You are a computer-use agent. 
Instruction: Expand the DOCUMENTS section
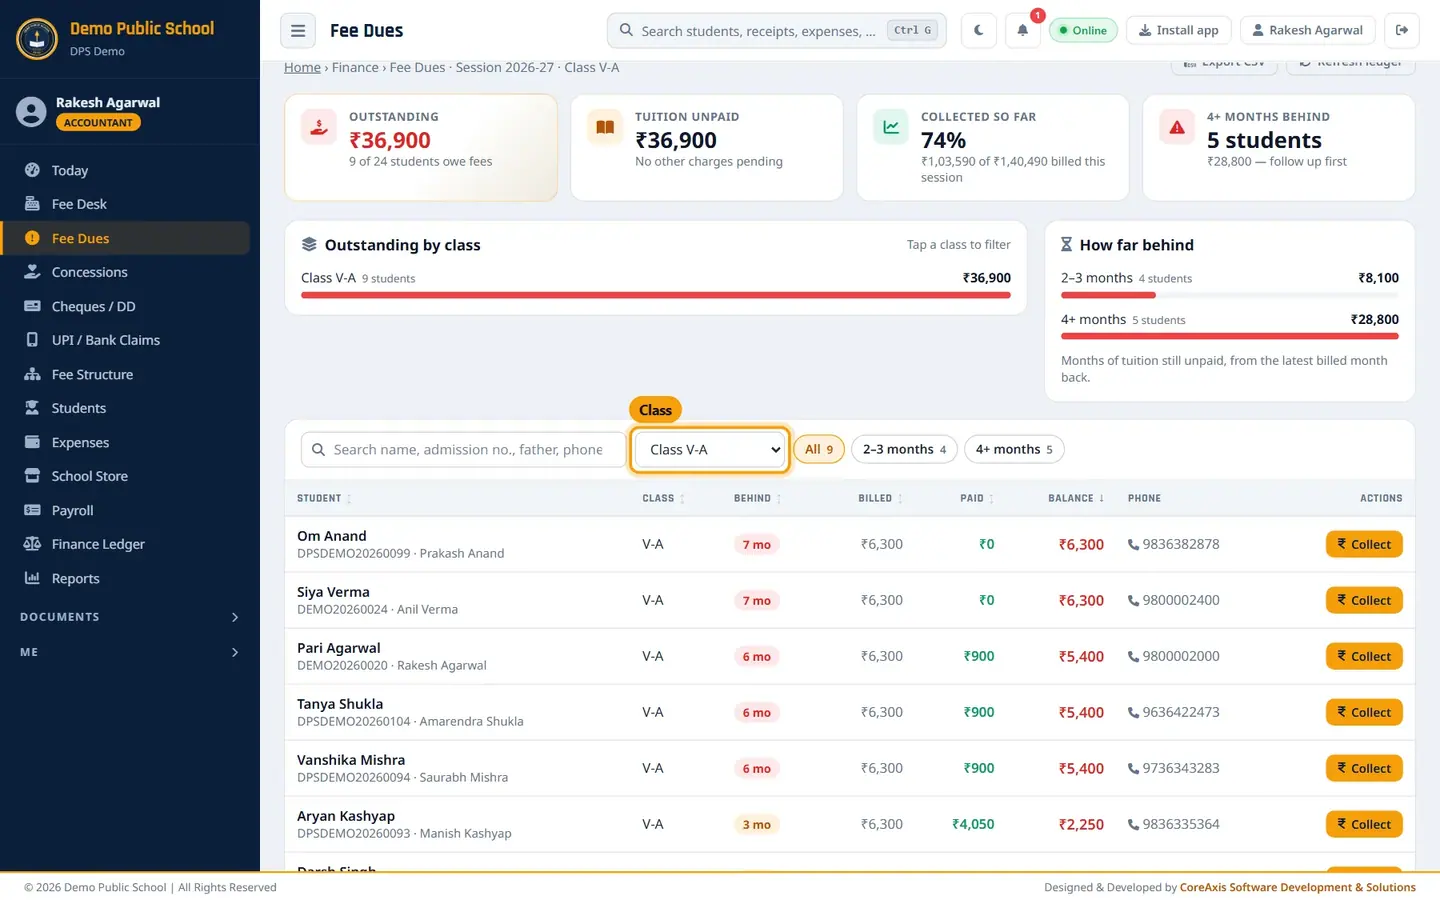[x=130, y=617]
